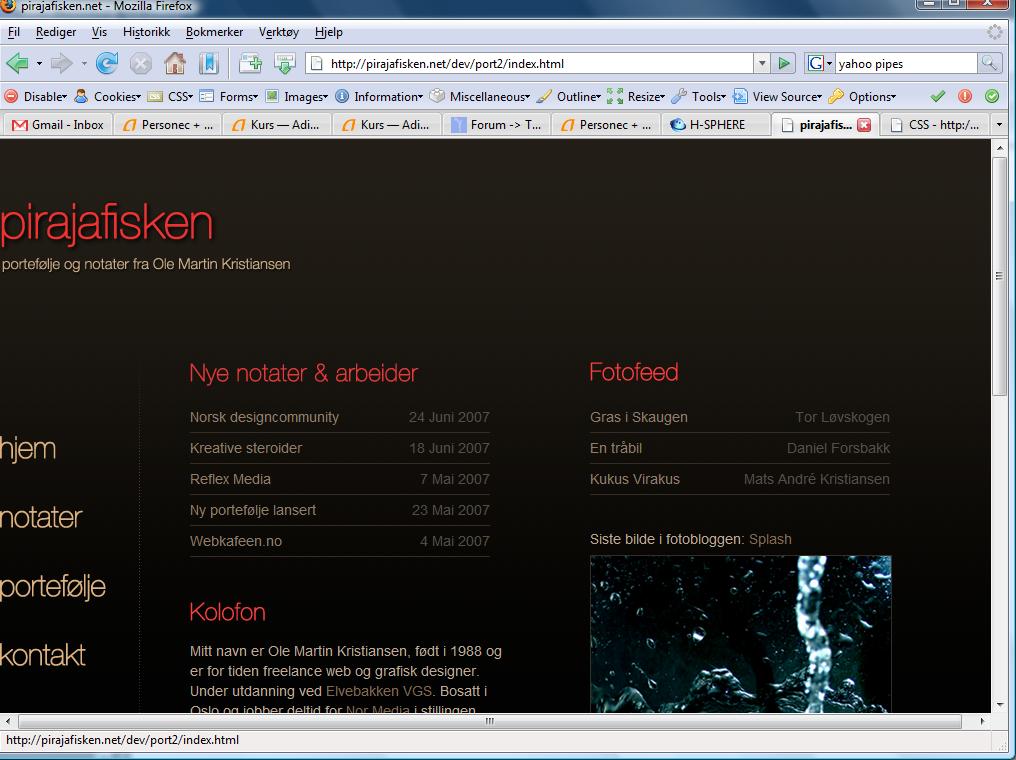
Task: Open the back button history dropdown arrow
Action: [x=39, y=63]
